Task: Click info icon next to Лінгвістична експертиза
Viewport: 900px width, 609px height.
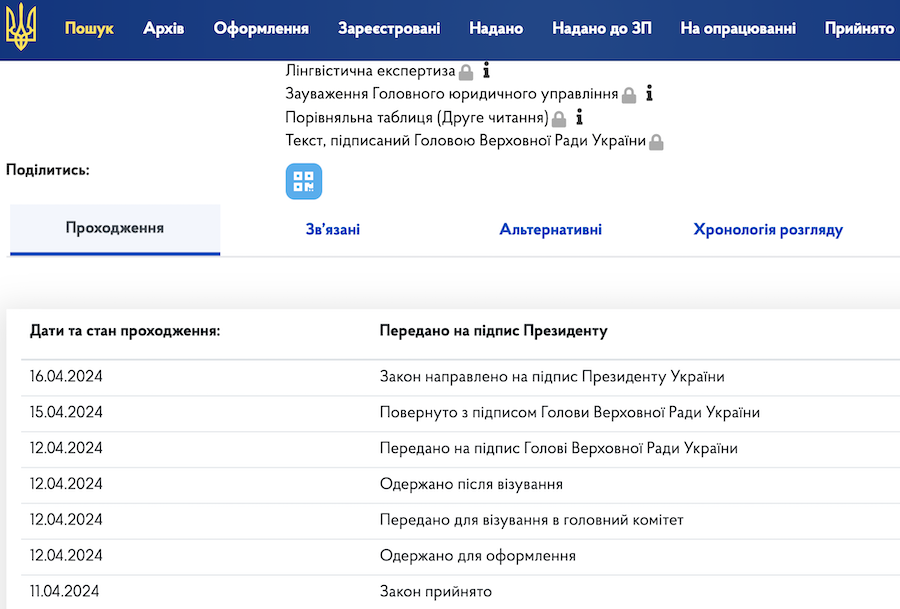Action: (x=486, y=71)
